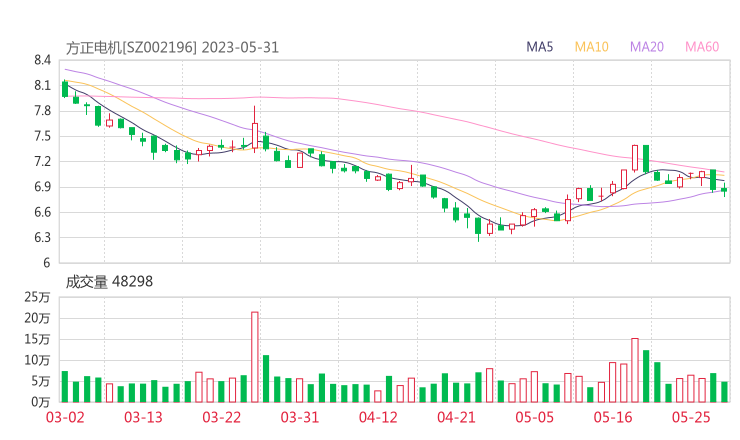Click the 8.1 price axis label

pyautogui.click(x=42, y=86)
